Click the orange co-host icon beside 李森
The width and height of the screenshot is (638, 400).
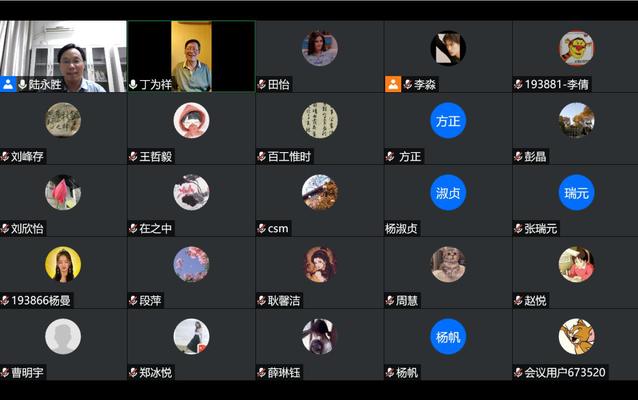point(393,84)
